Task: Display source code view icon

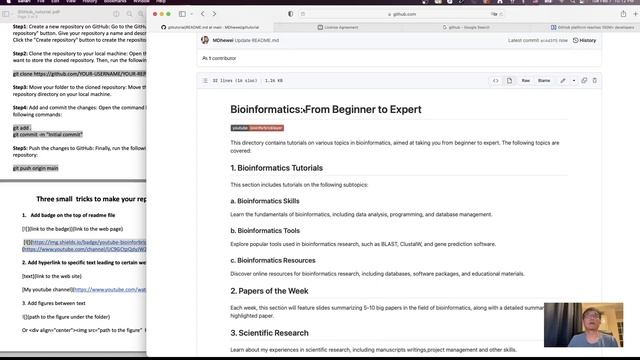Action: coord(496,81)
